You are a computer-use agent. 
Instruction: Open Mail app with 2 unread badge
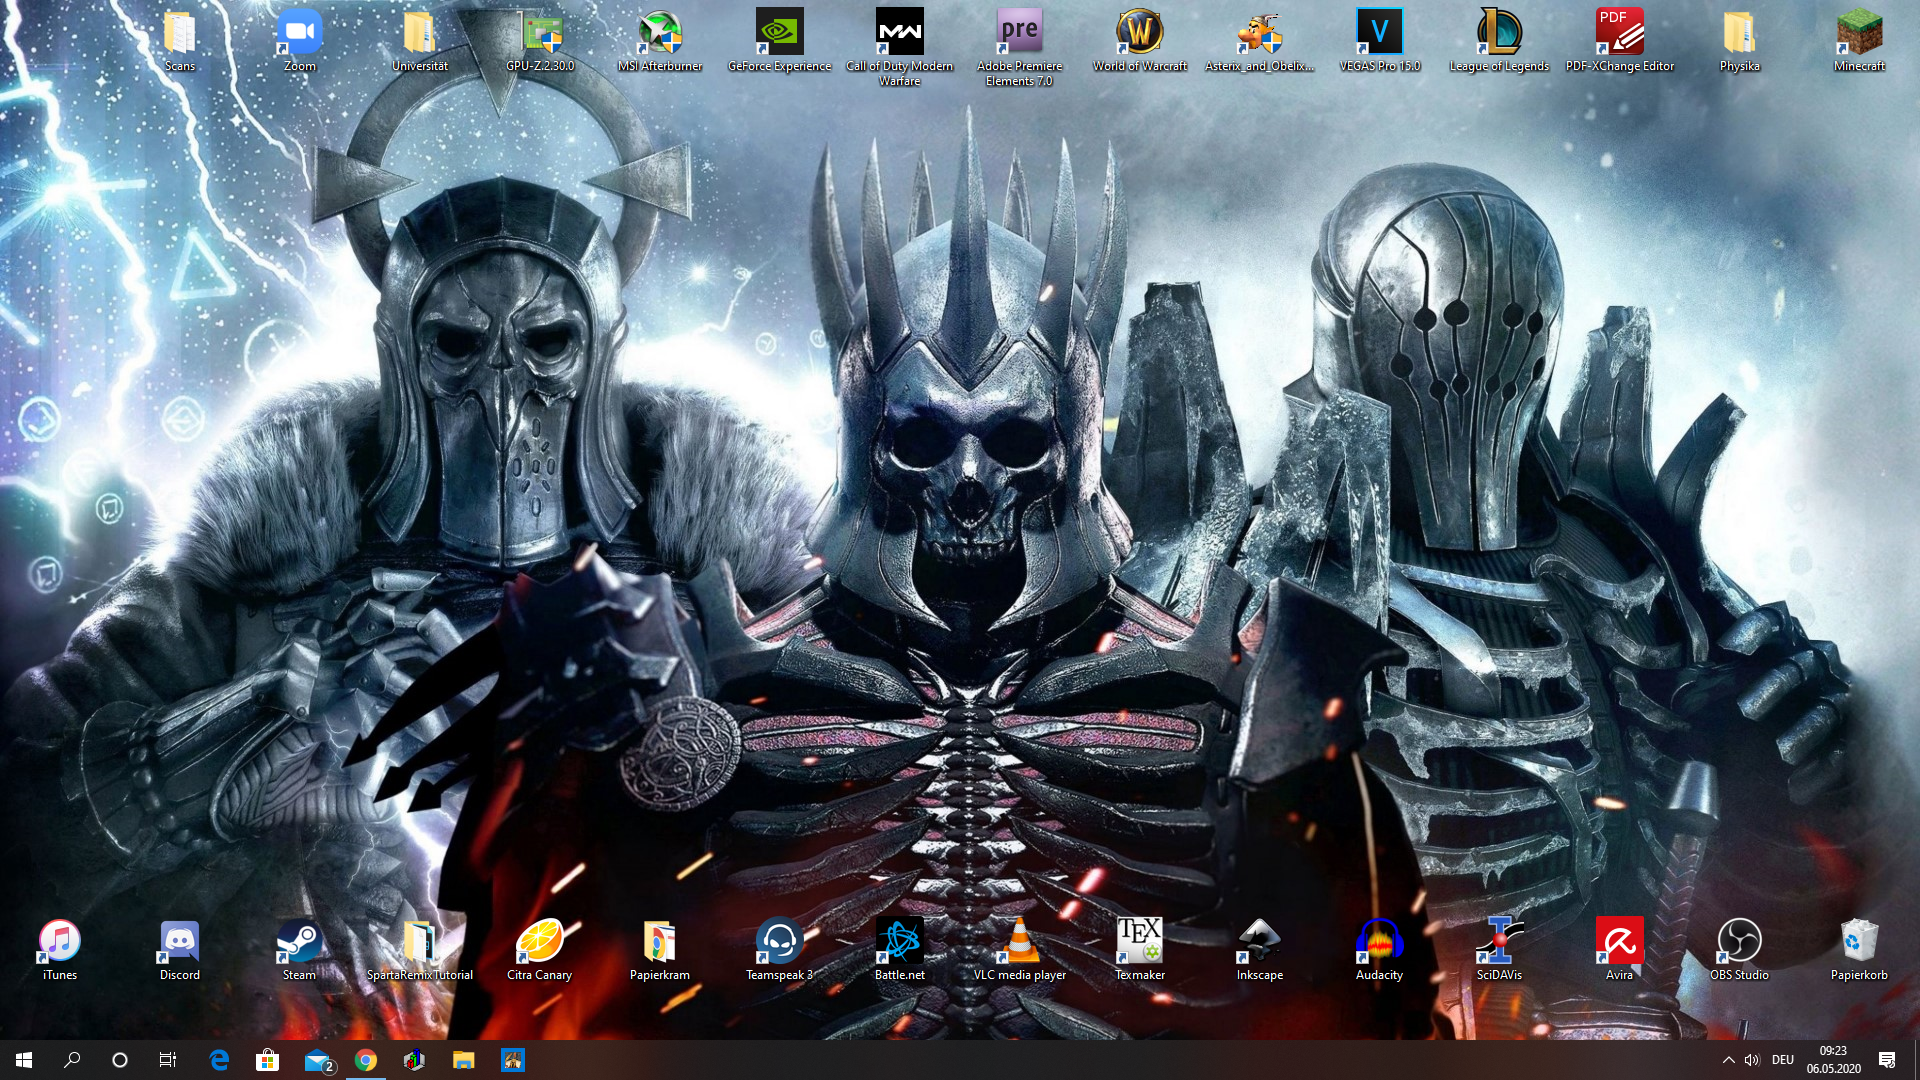tap(318, 1060)
